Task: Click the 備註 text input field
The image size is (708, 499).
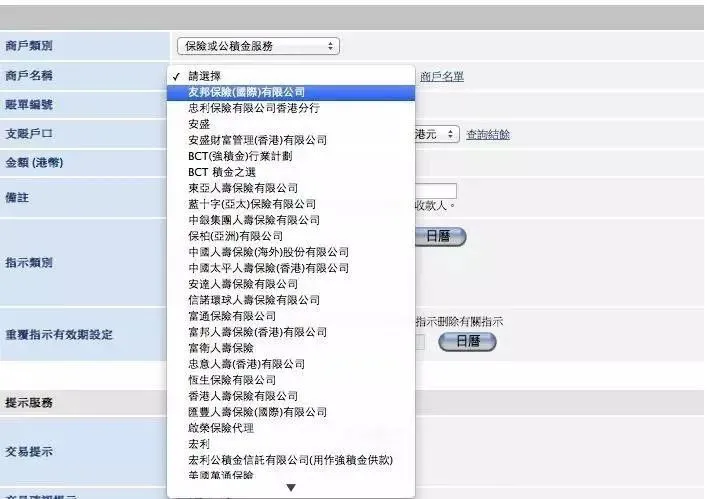Action: [x=436, y=191]
